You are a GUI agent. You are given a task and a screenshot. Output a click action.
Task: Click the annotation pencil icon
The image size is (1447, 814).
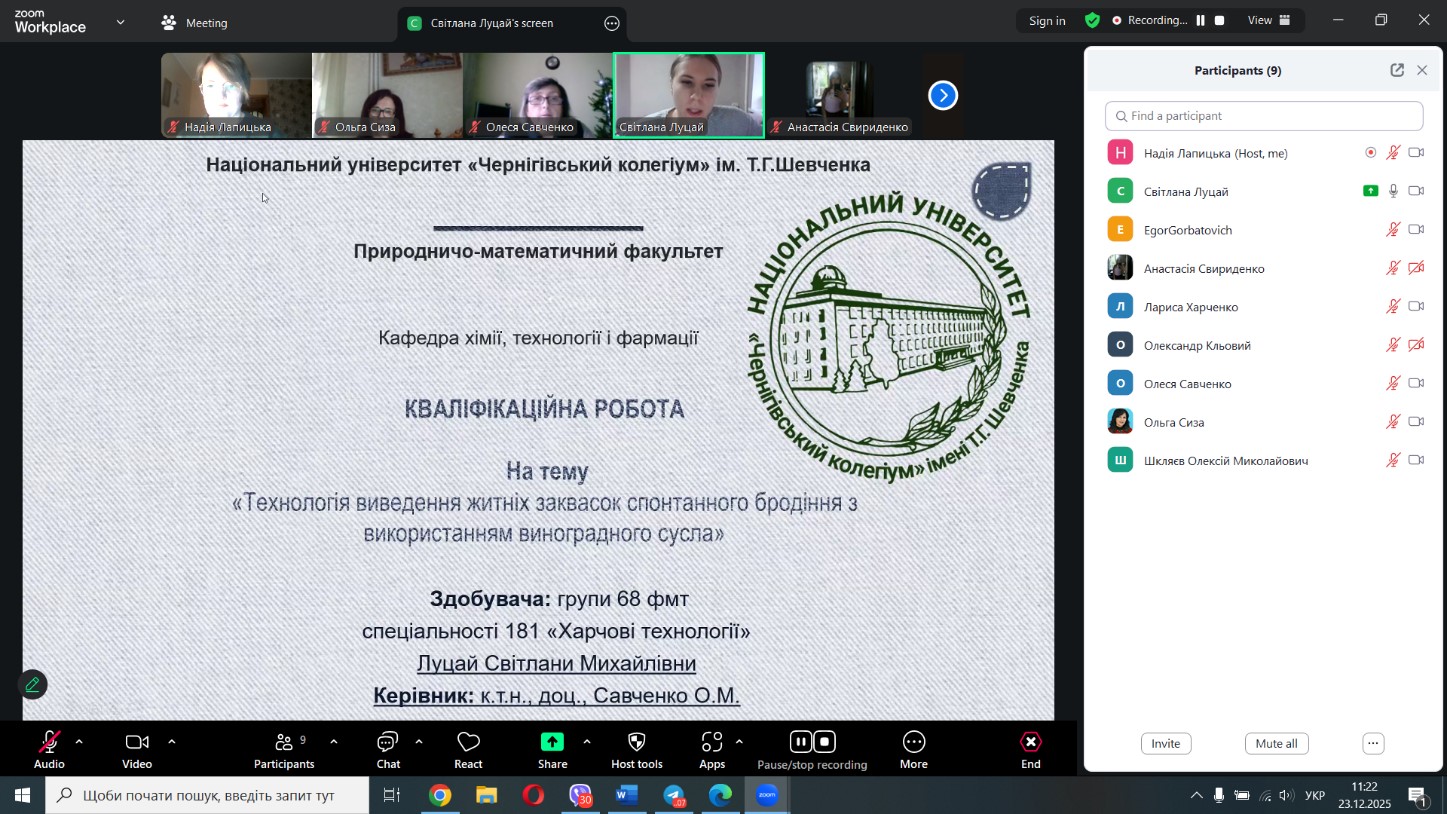33,685
